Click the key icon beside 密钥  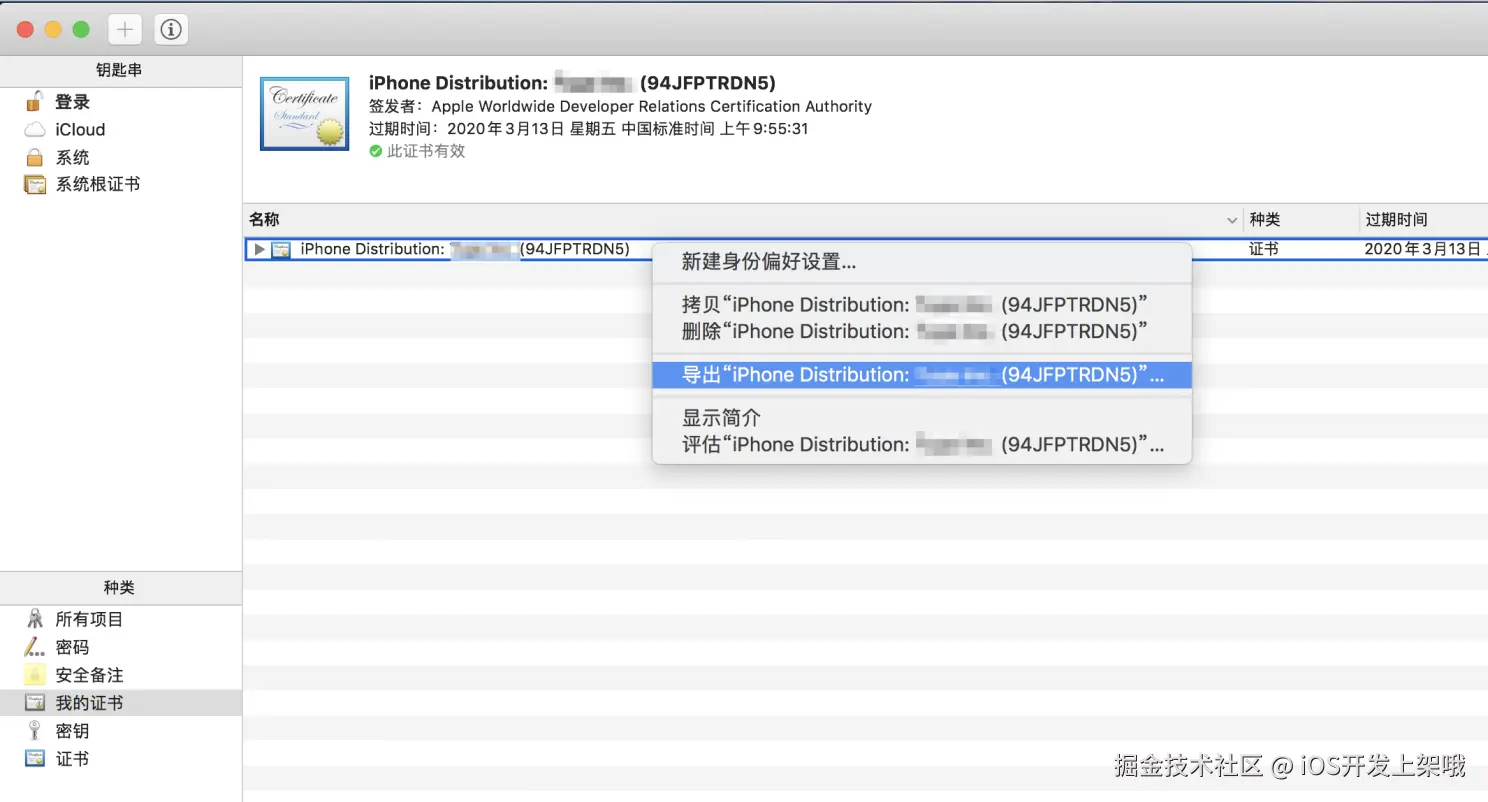(35, 731)
